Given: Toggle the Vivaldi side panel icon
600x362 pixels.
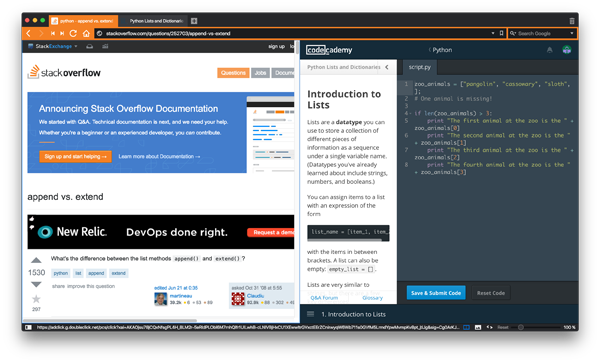Looking at the screenshot, I should 28,327.
